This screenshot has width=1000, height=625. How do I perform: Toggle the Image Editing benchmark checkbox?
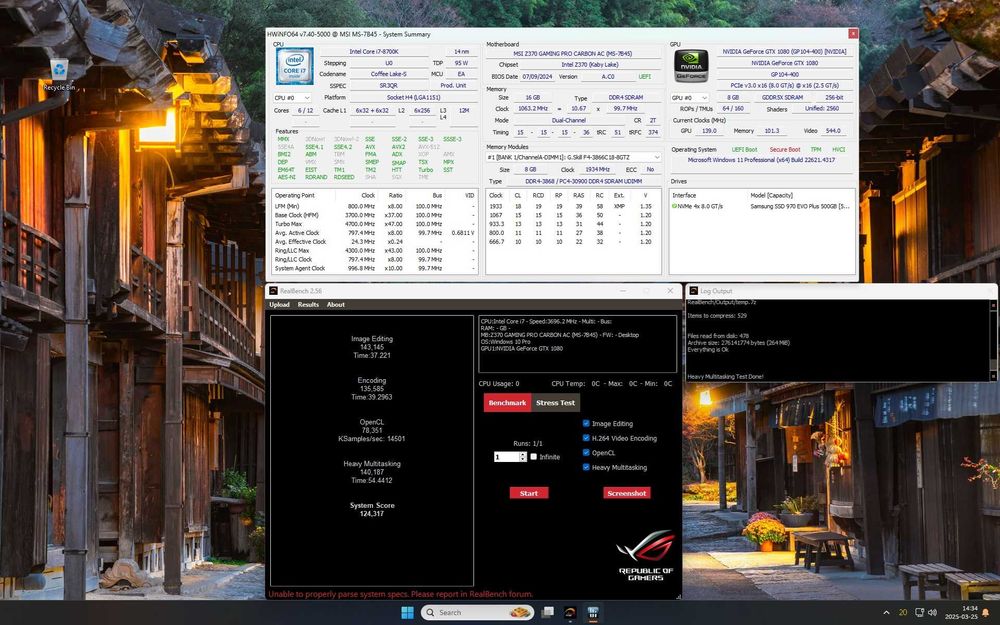click(586, 423)
